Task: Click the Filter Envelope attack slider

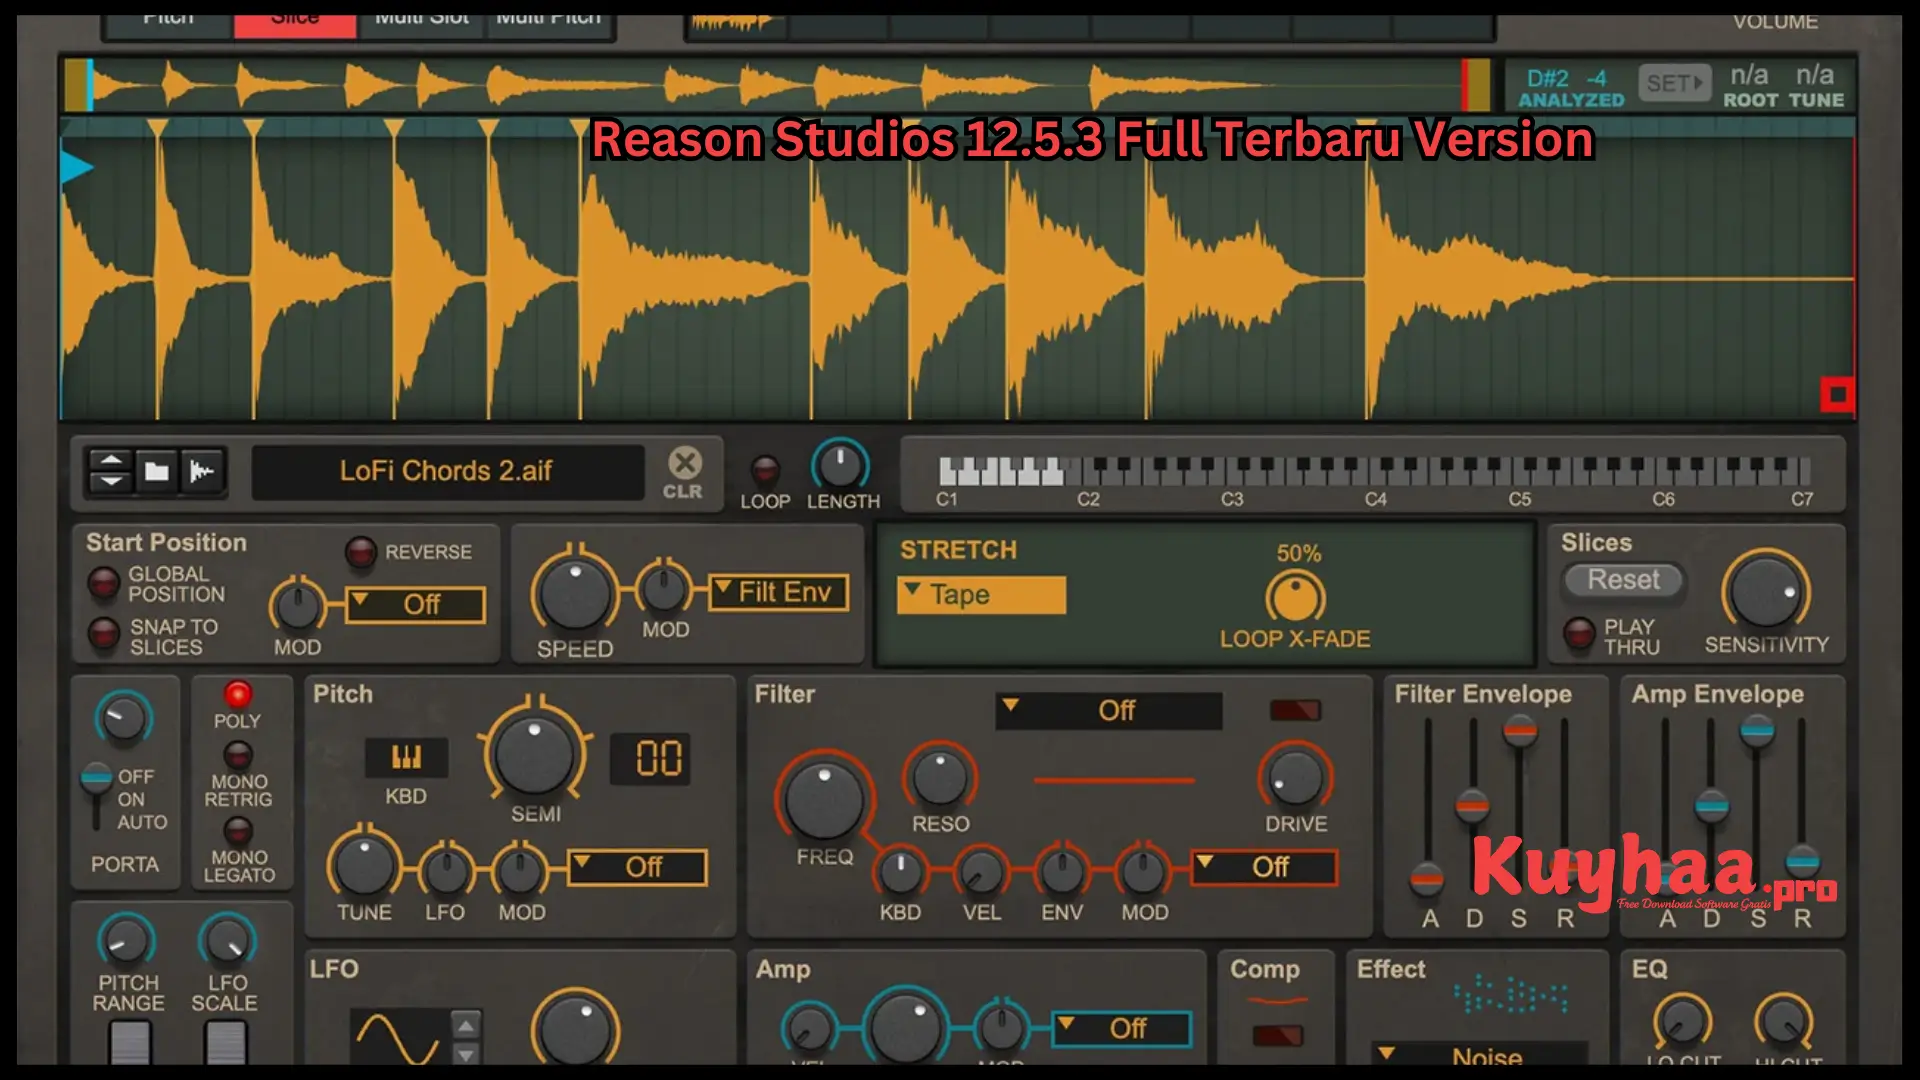Action: [x=1427, y=880]
